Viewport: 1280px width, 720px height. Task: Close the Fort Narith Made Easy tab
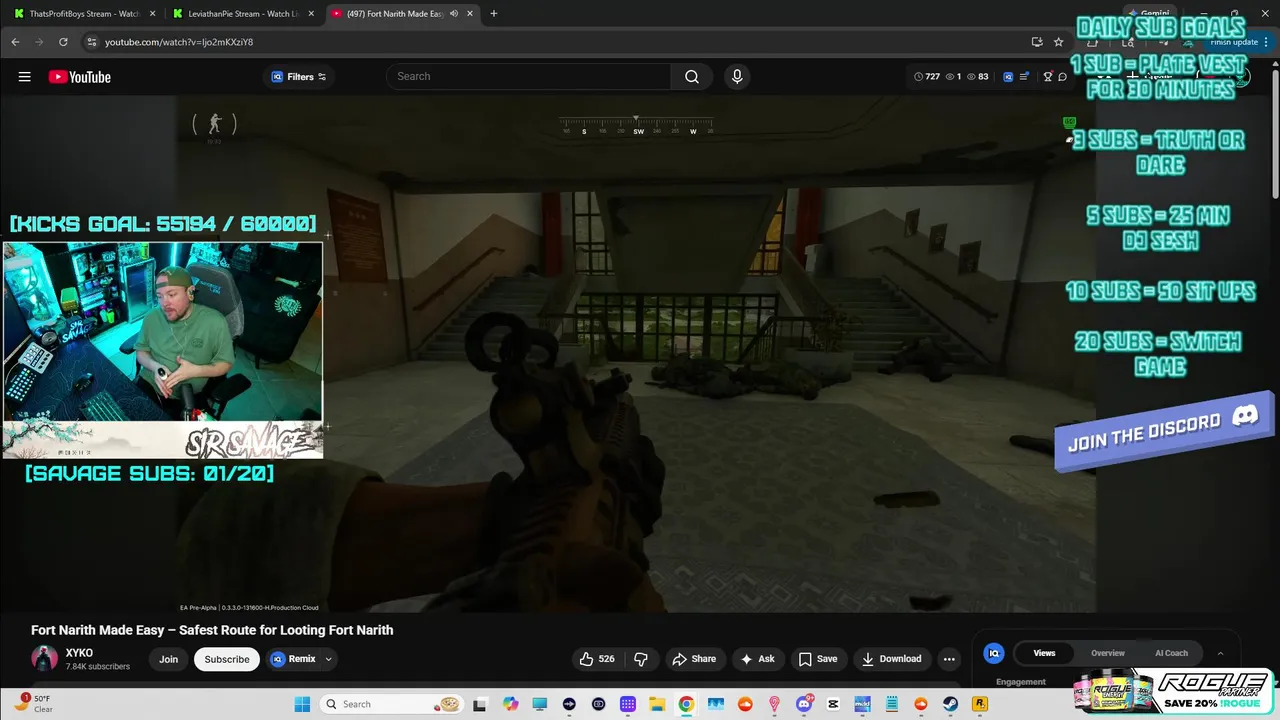tap(470, 14)
